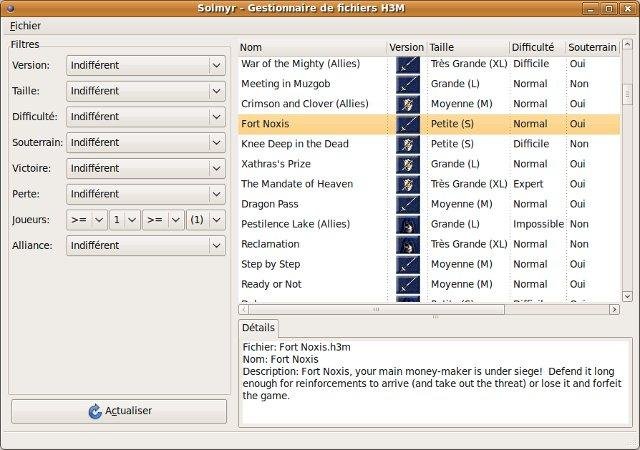
Task: Click Non in Knee Deep in the Dead row
Action: point(579,144)
